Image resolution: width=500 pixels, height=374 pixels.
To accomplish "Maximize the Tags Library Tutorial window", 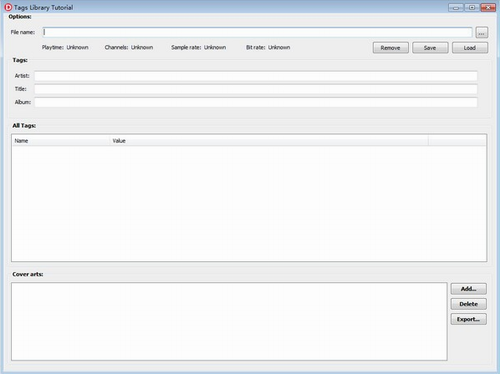I will [472, 7].
